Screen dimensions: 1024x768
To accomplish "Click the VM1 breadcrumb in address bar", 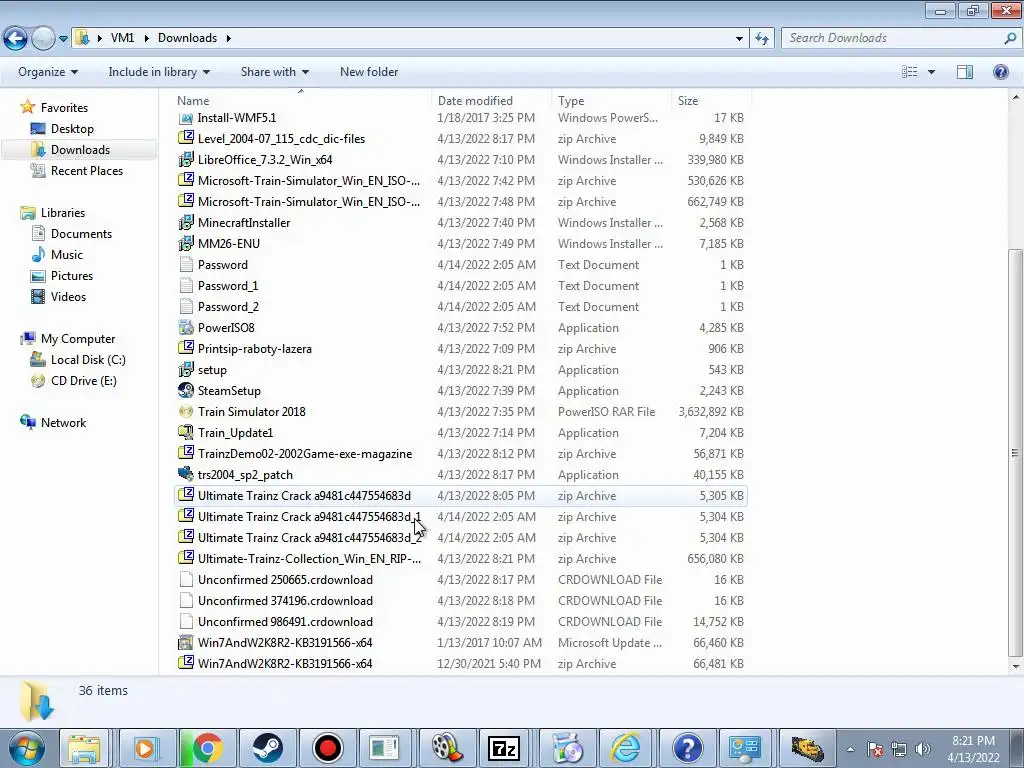I will [122, 38].
